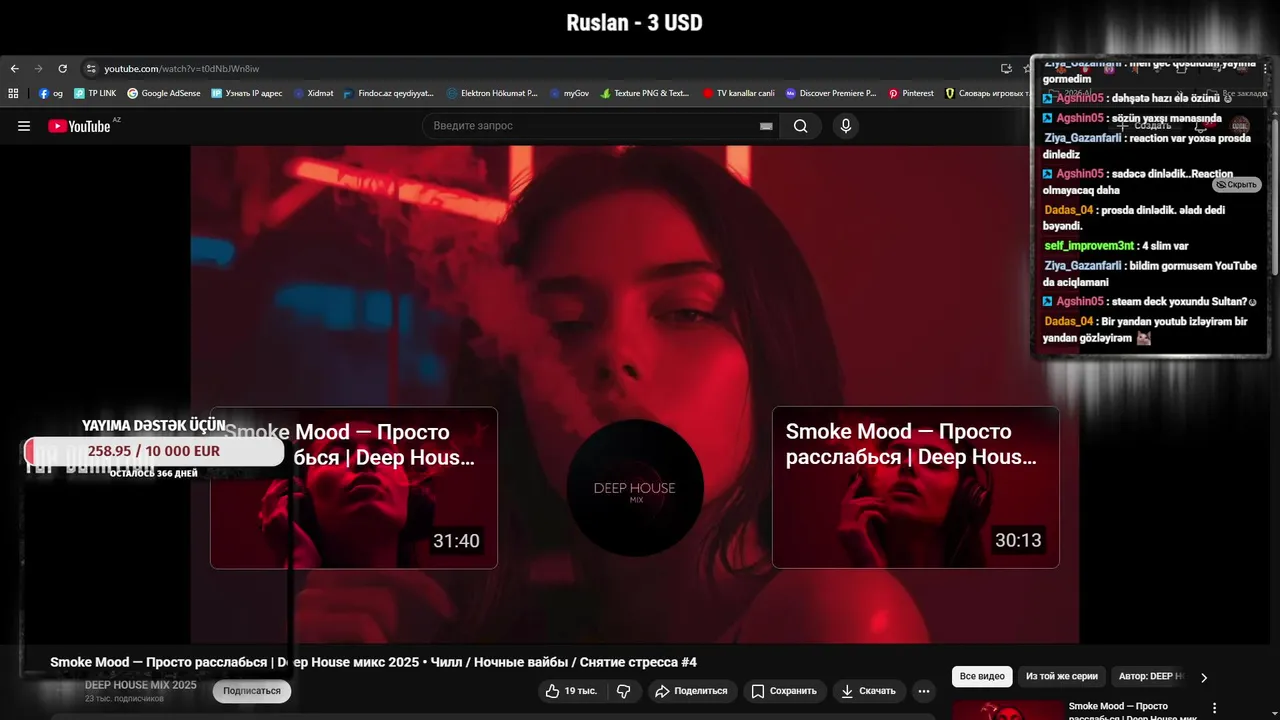The image size is (1280, 720).
Task: Click the magnifier search button
Action: (x=800, y=126)
